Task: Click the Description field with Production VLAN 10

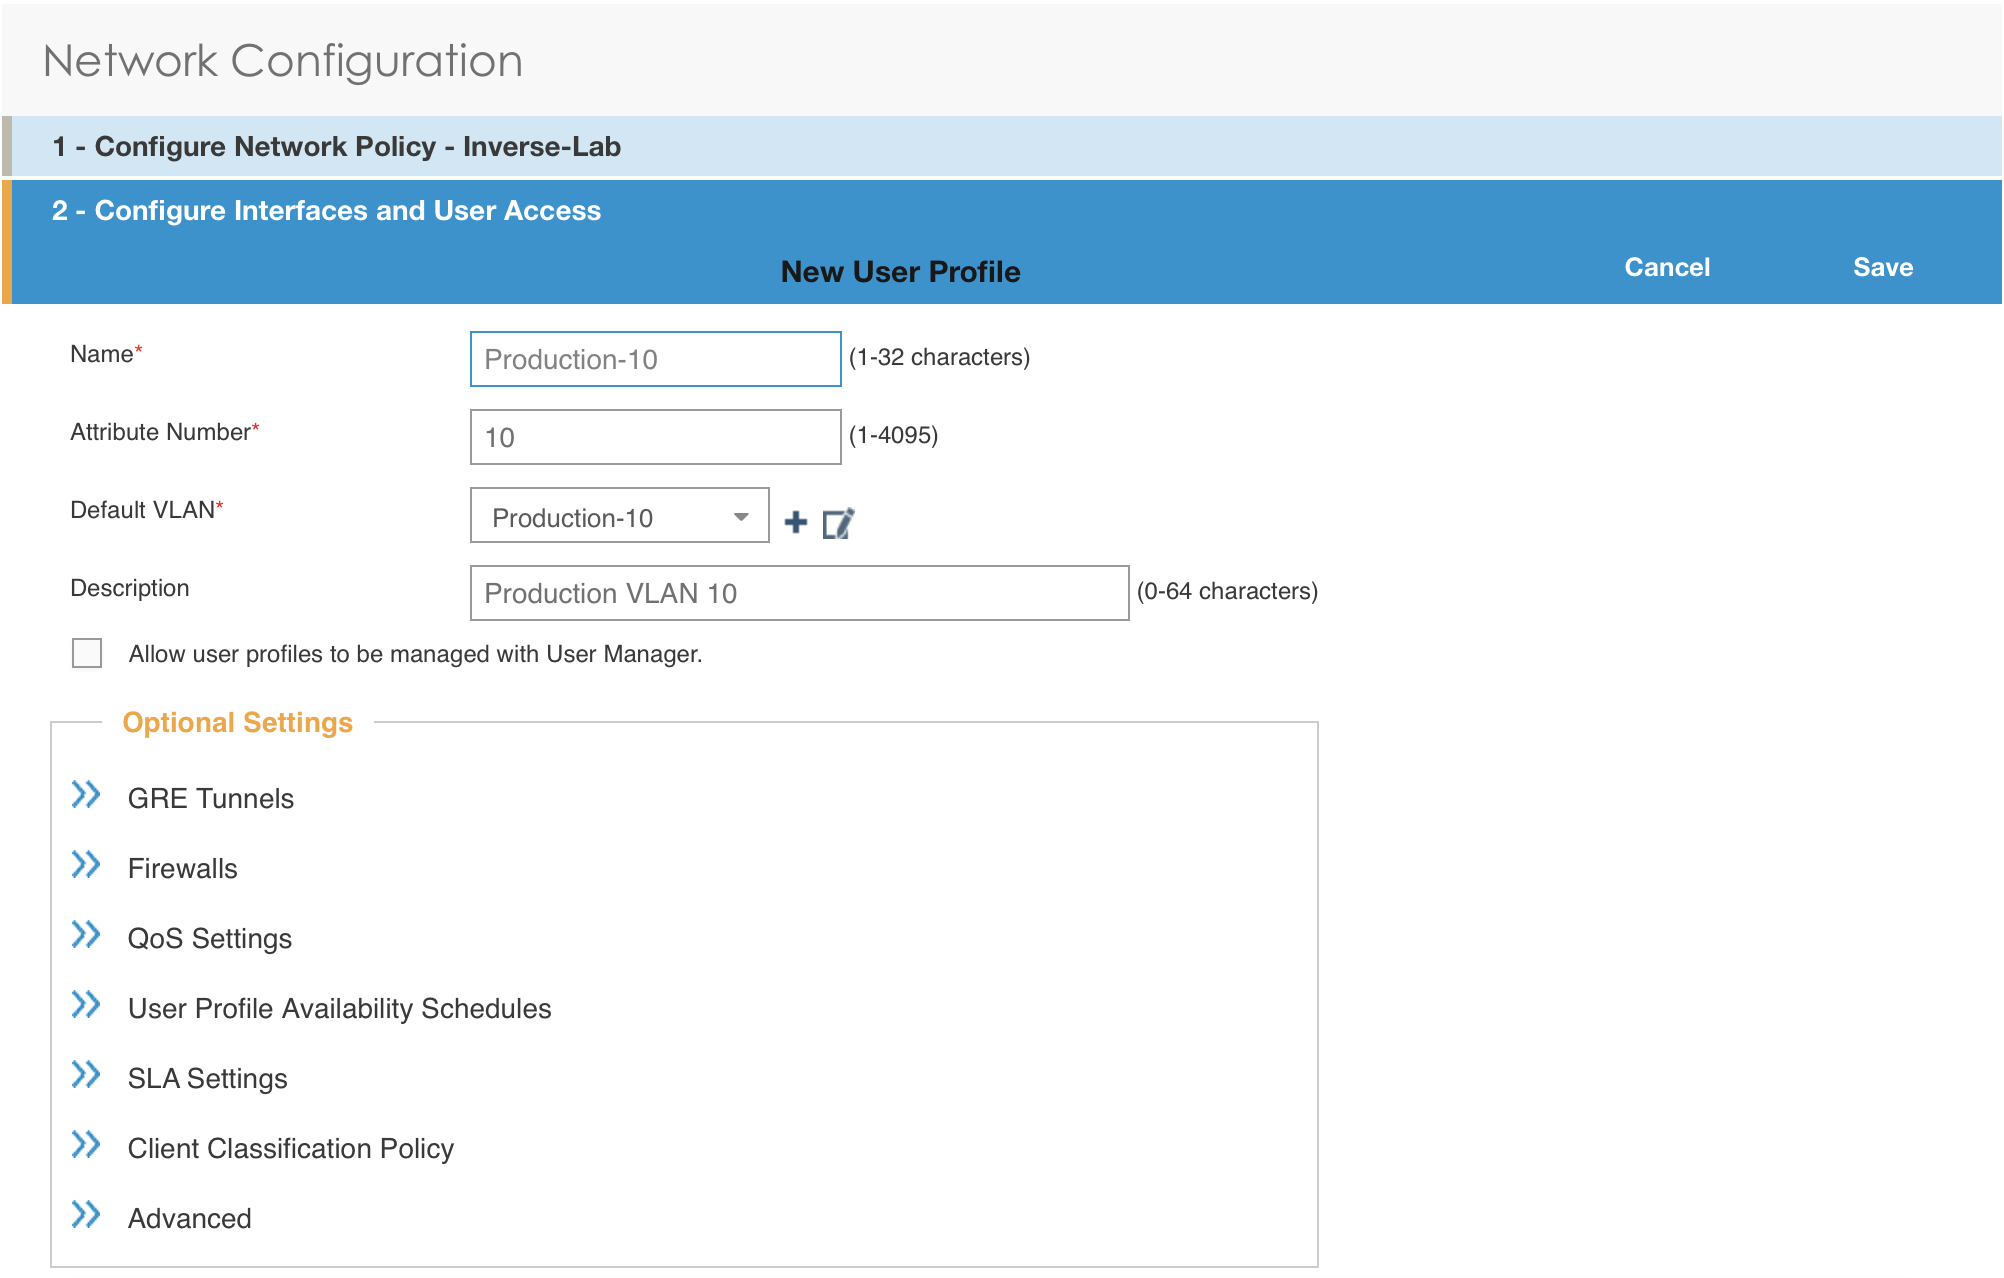Action: (x=799, y=592)
